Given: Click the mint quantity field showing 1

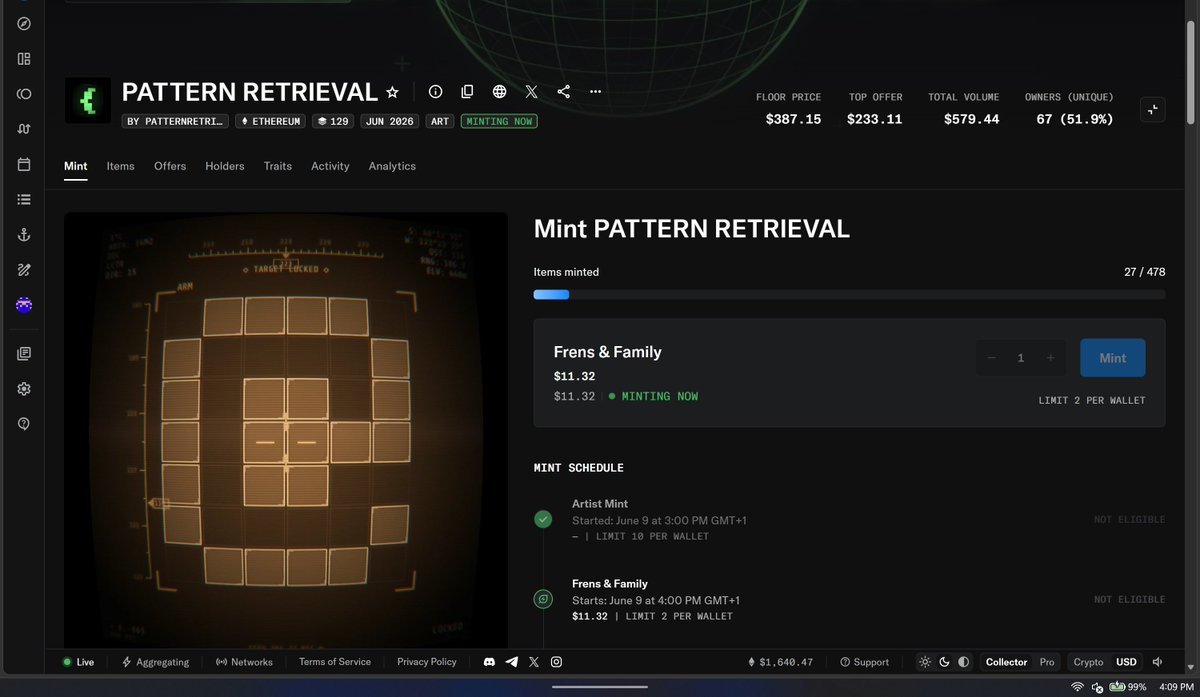Looking at the screenshot, I should point(1021,358).
